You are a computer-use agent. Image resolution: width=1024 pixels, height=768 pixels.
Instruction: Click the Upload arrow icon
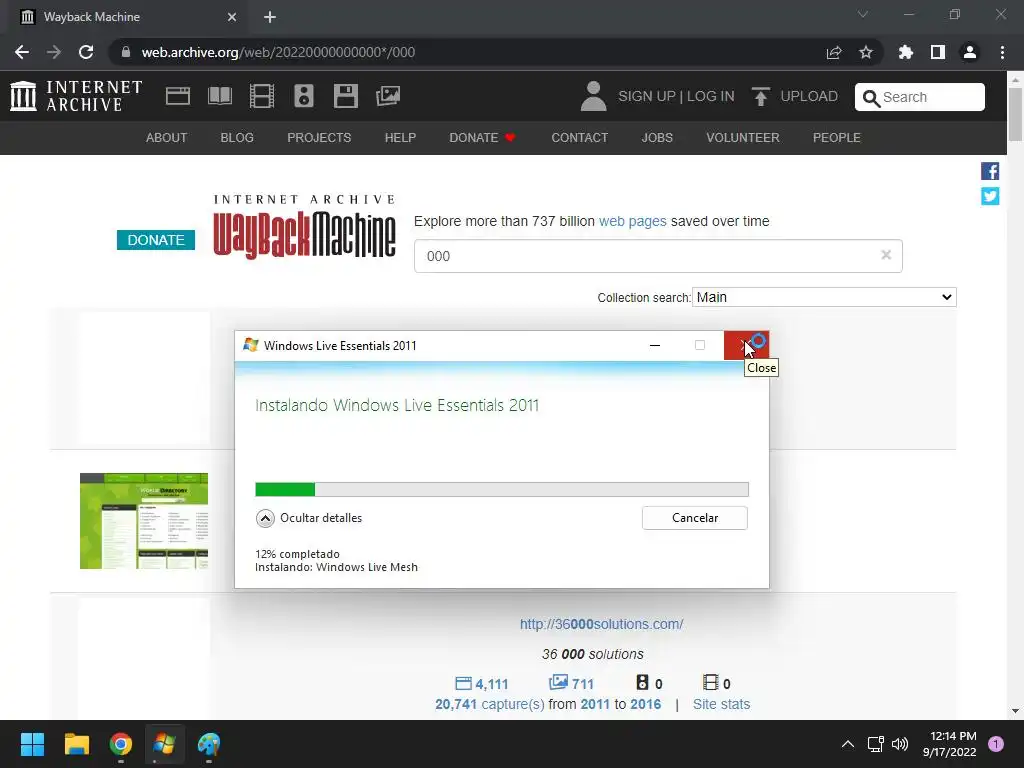760,97
